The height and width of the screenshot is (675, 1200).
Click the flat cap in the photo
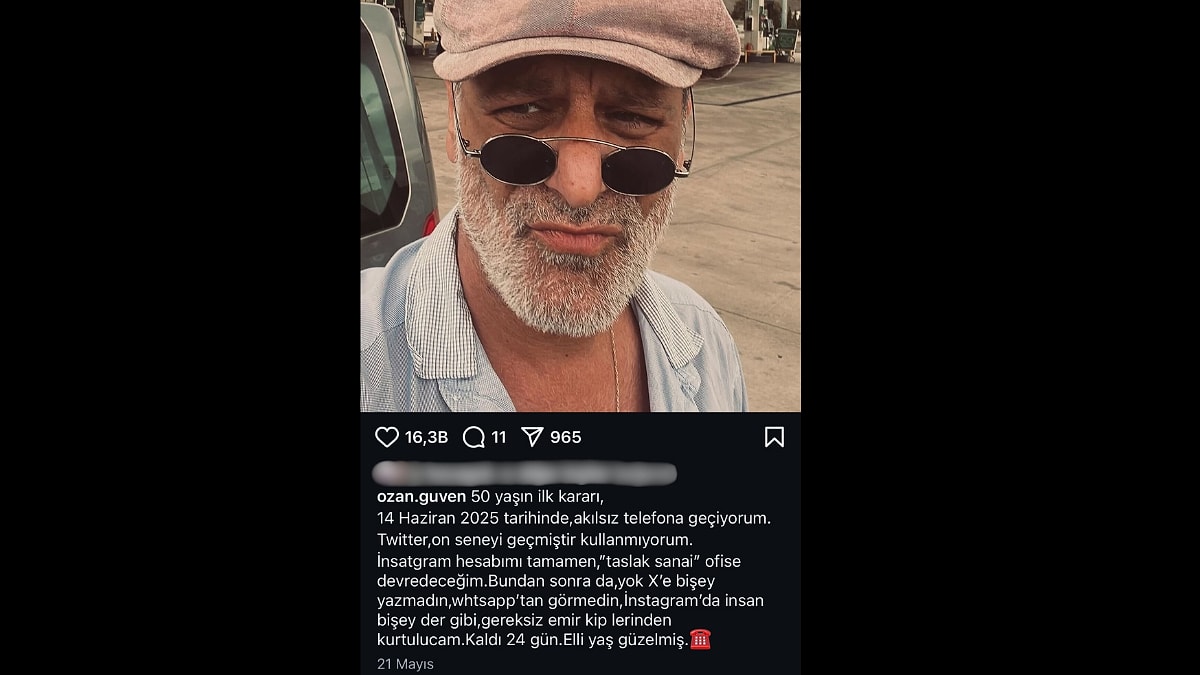585,38
